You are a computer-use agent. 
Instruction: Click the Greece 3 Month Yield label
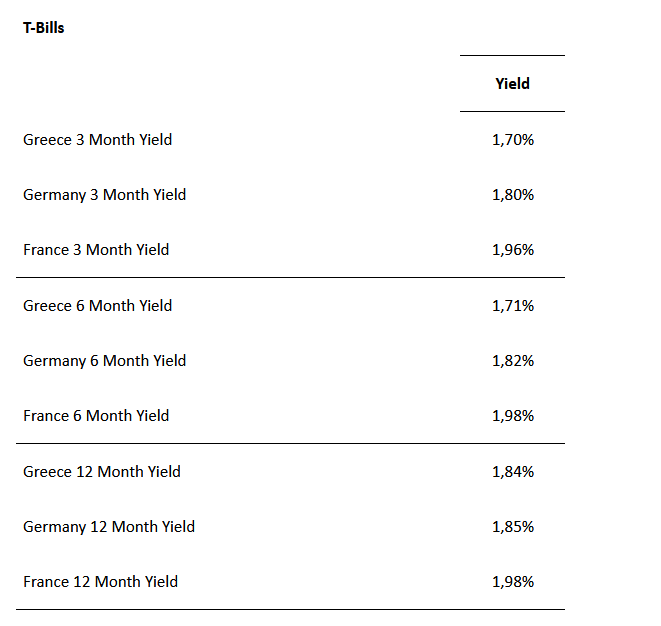pyautogui.click(x=97, y=140)
